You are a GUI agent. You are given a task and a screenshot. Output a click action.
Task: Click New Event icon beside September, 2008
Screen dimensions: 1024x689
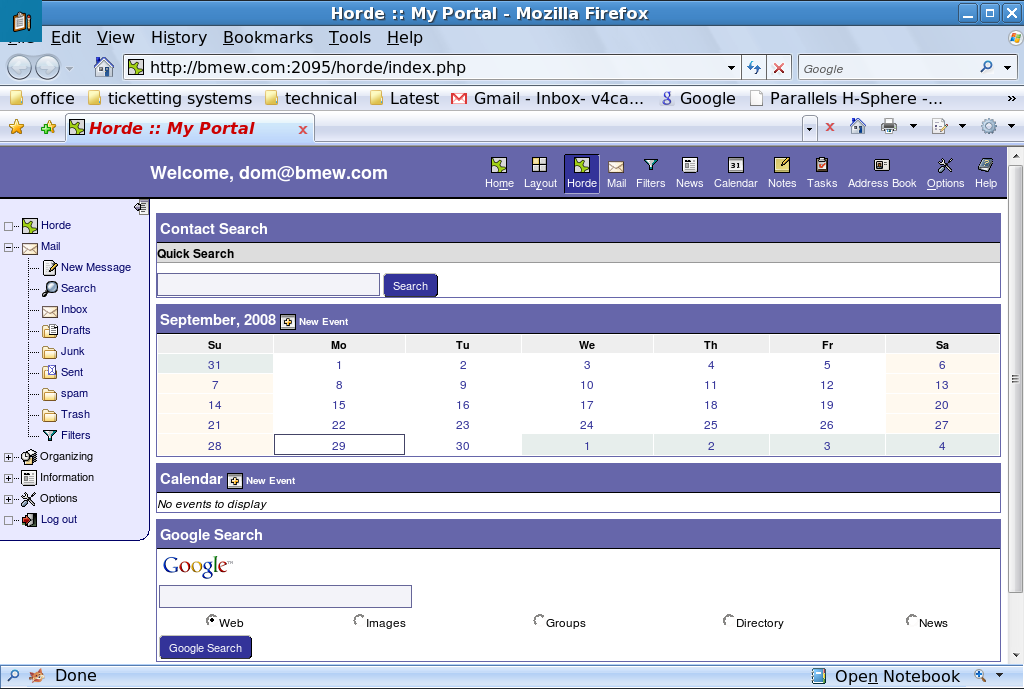pyautogui.click(x=288, y=321)
